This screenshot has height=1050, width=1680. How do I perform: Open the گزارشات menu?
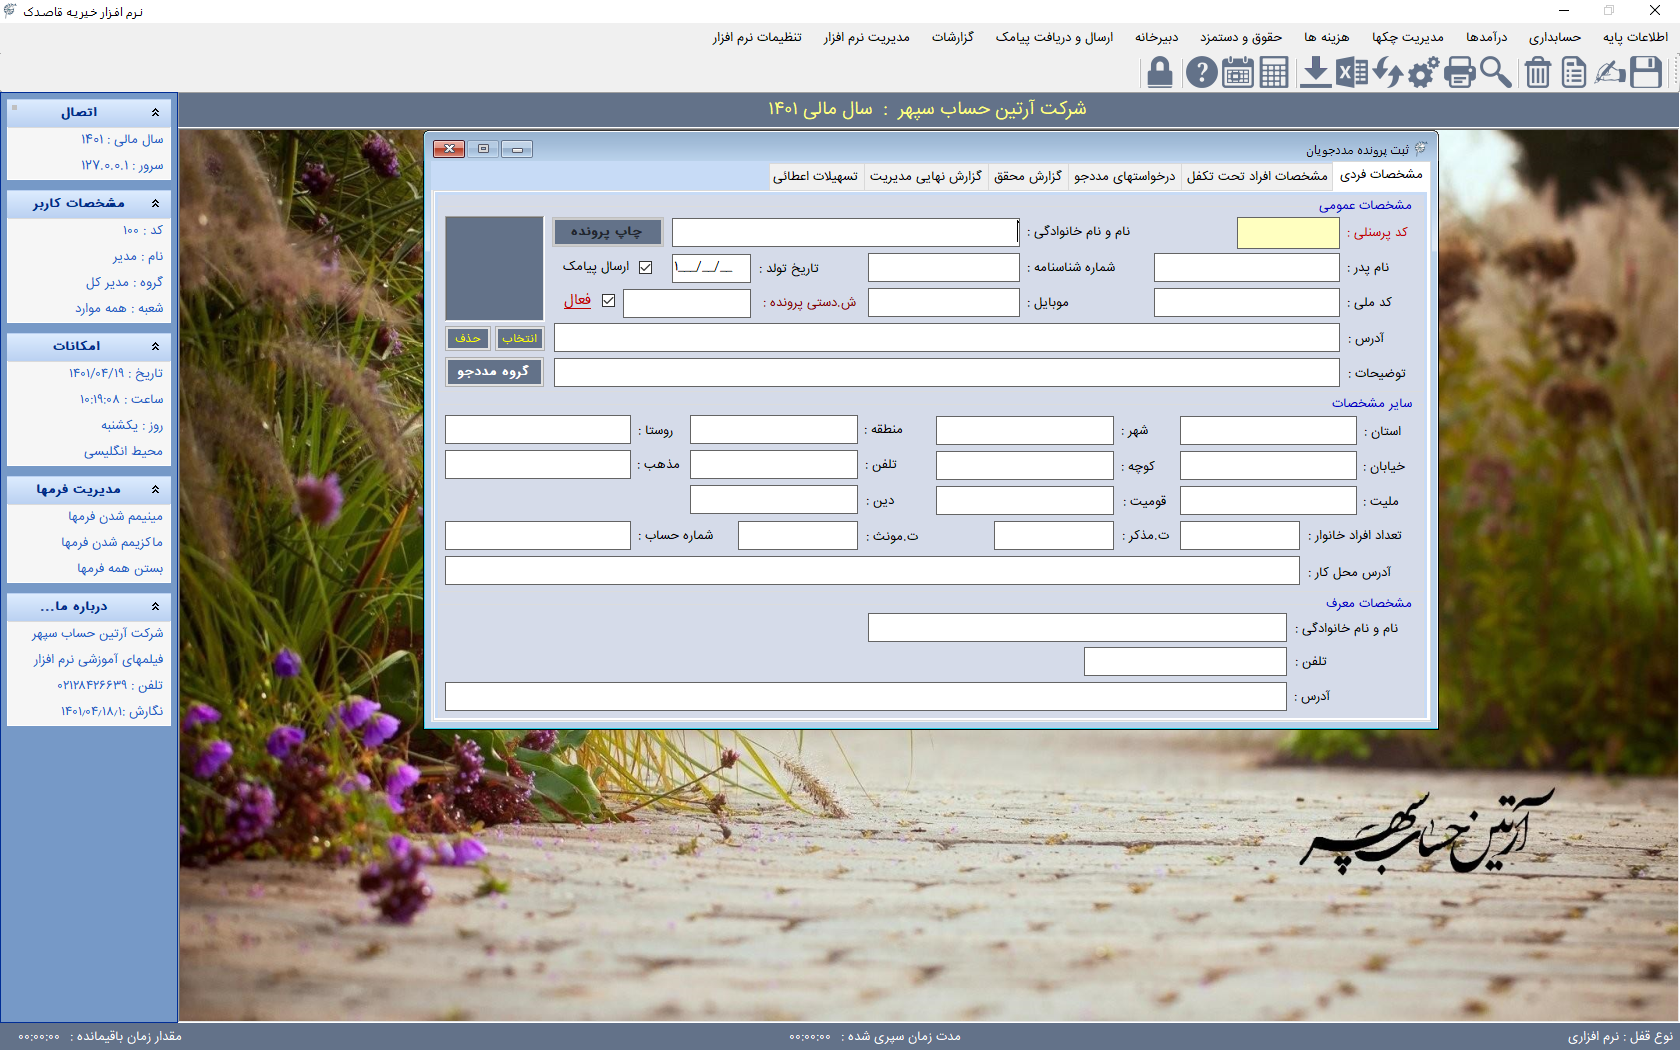(952, 37)
